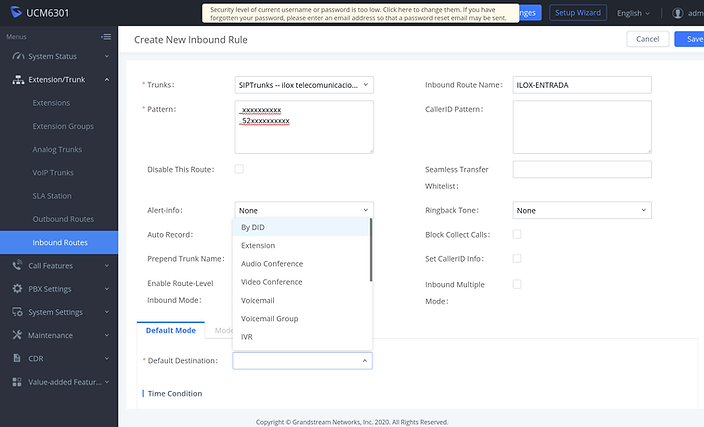
Task: Click the PBX Settings gear icon
Action: (17, 289)
